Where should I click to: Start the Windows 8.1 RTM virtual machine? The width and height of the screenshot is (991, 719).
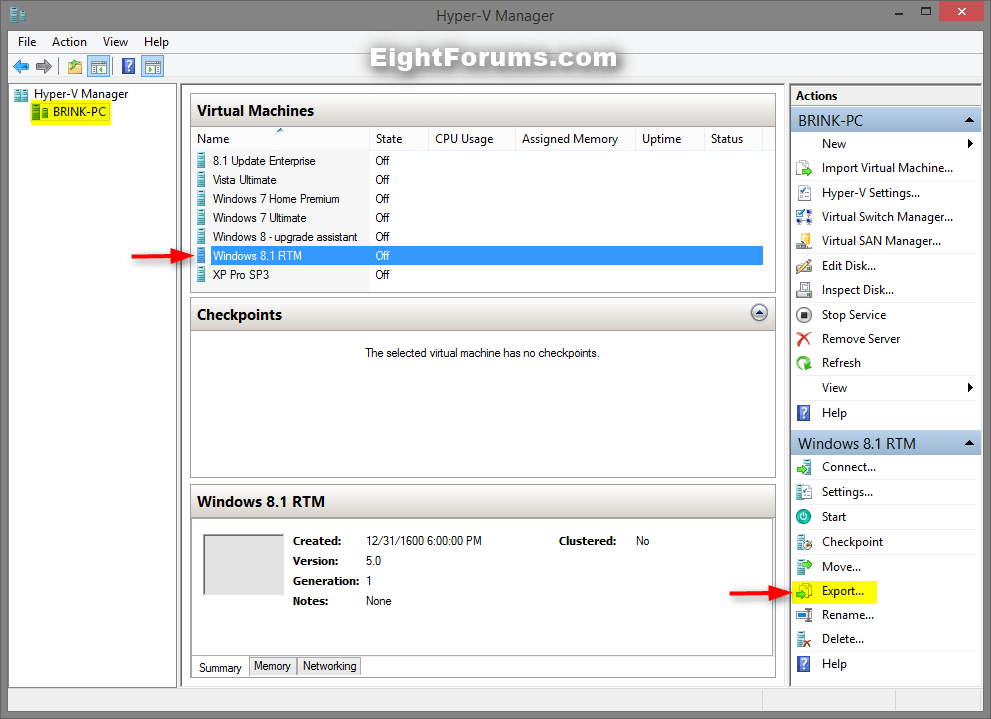coord(833,516)
